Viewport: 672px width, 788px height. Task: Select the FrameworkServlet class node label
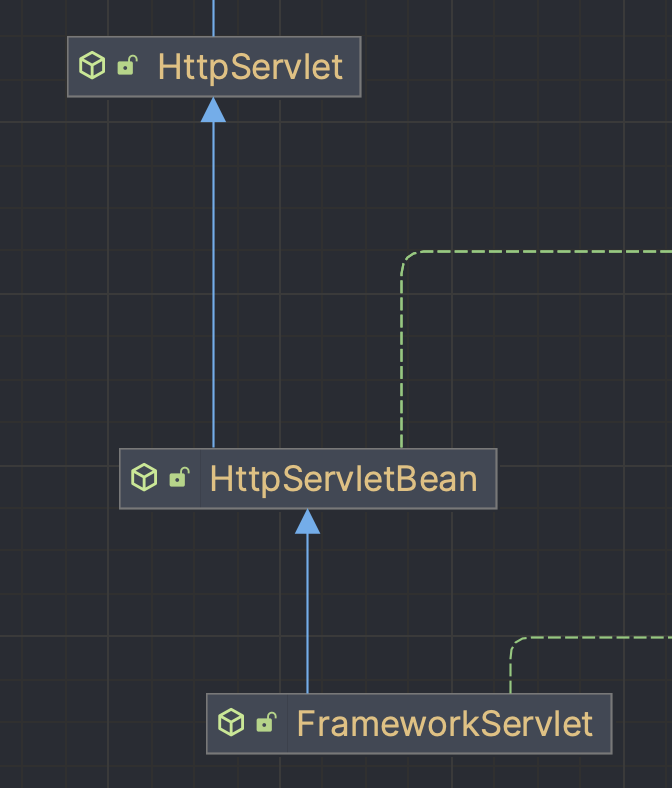click(445, 724)
